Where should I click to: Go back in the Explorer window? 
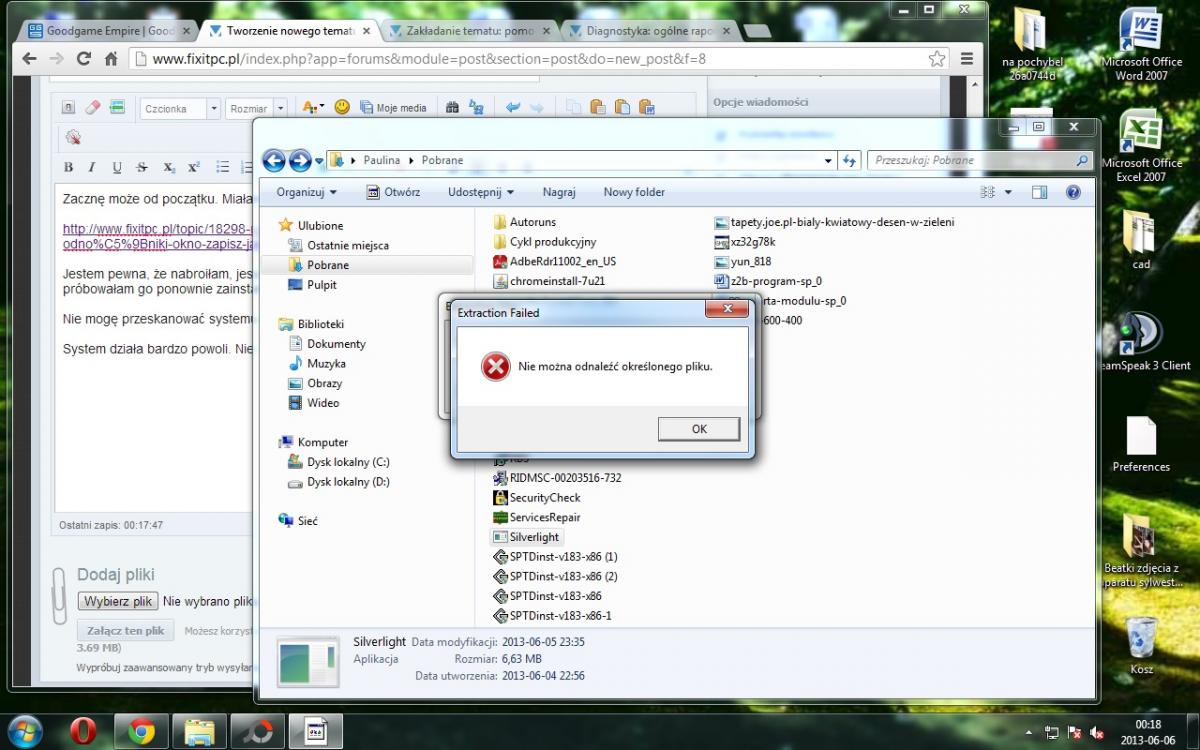coord(274,160)
